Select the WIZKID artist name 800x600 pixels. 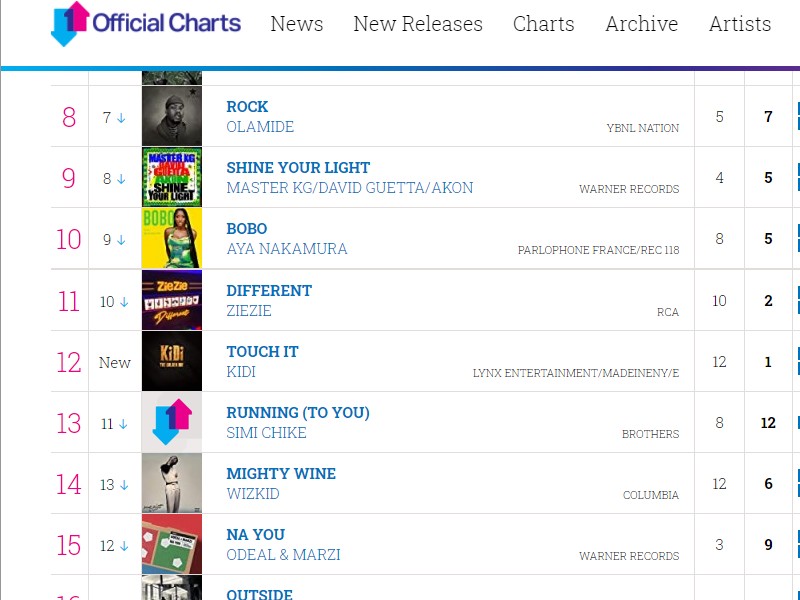pos(253,494)
